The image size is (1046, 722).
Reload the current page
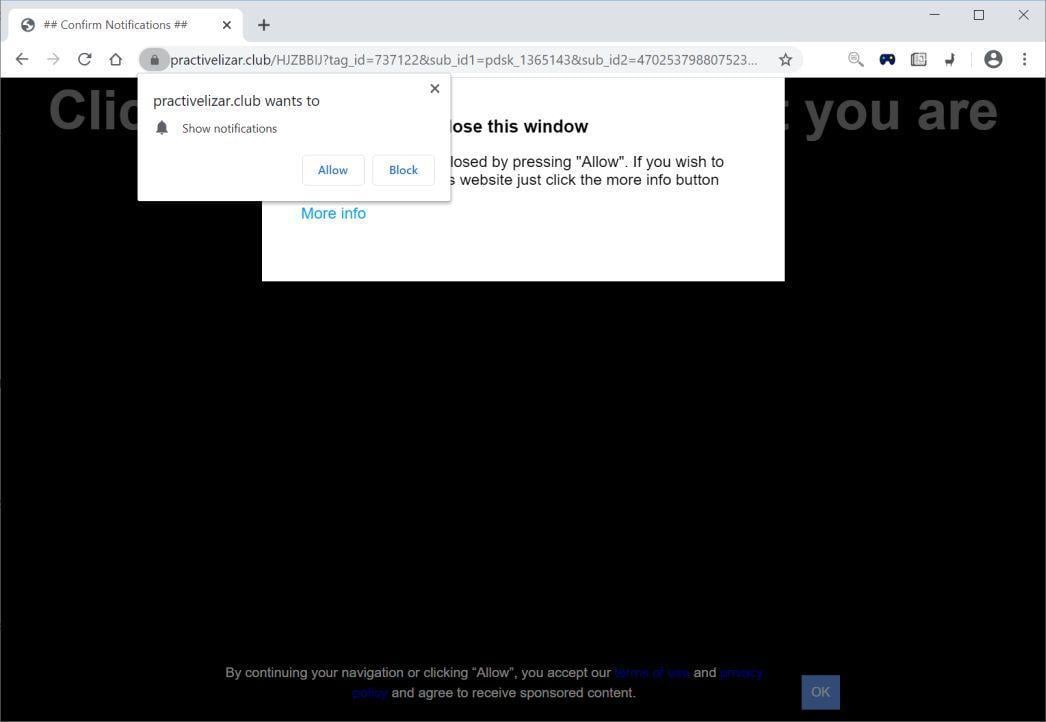84,59
